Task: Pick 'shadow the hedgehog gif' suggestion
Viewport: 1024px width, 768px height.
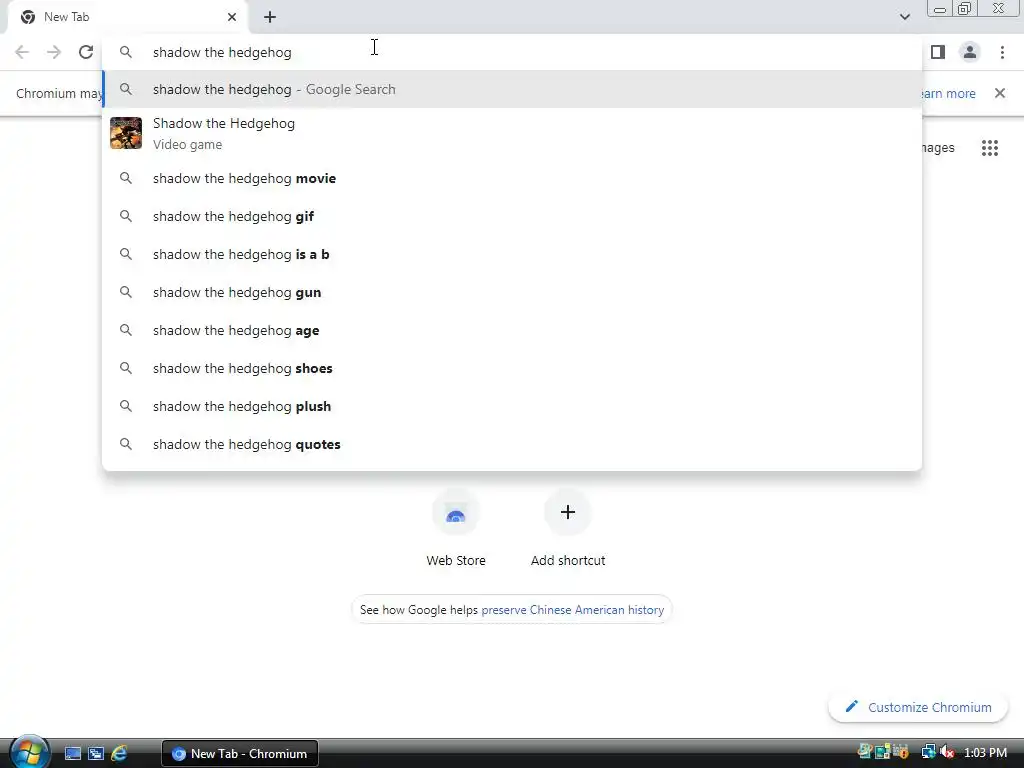Action: coord(512,216)
